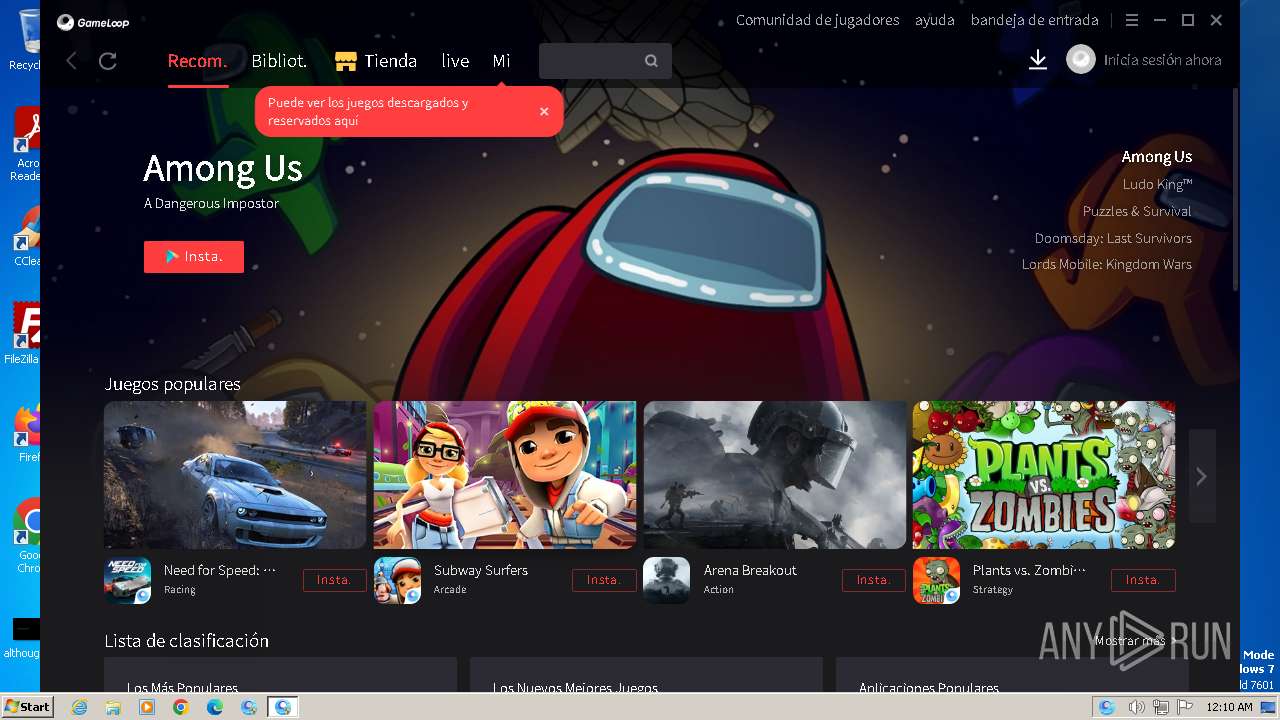
Task: Open Arena Breakout thumbnail
Action: click(775, 475)
